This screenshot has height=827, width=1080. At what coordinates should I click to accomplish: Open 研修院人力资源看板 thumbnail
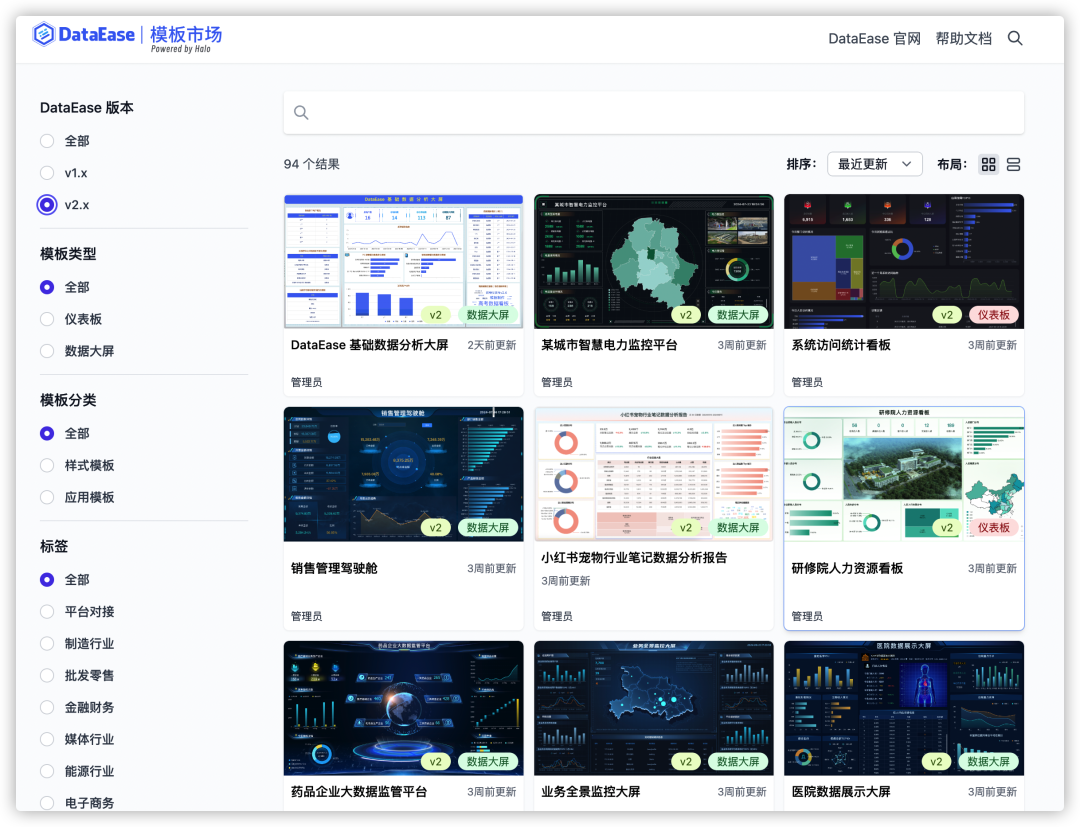pos(904,474)
